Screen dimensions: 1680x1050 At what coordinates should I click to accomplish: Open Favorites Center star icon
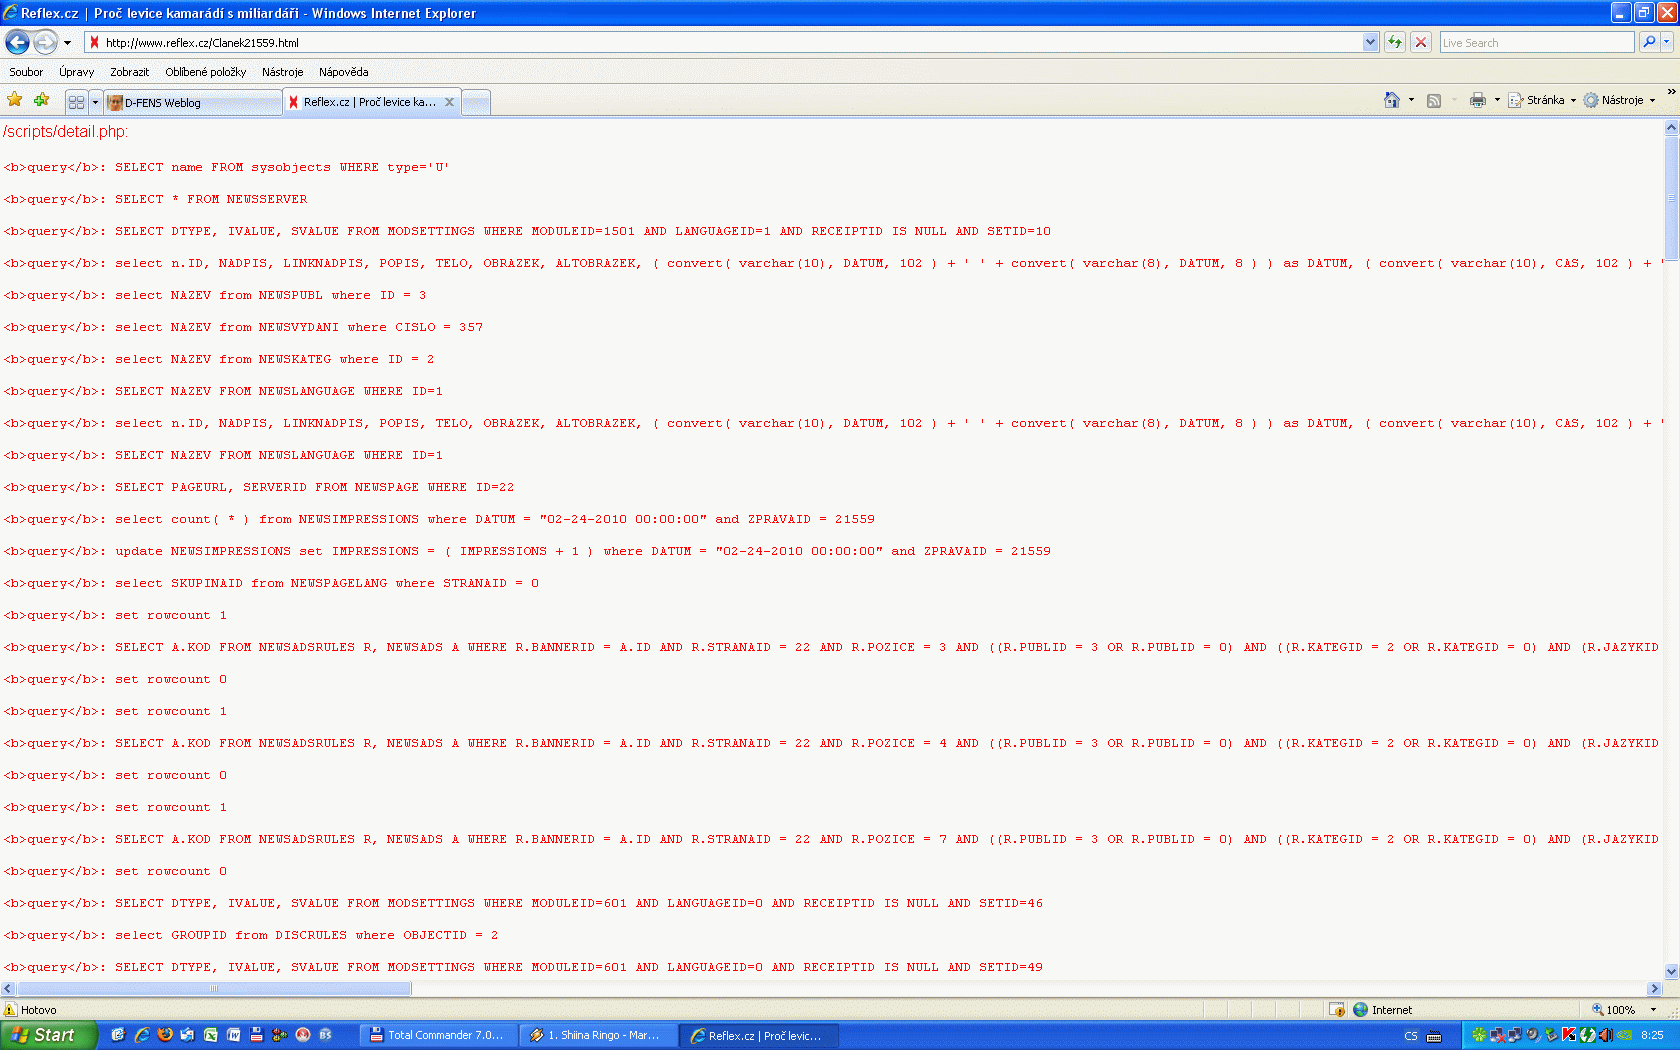[x=14, y=100]
